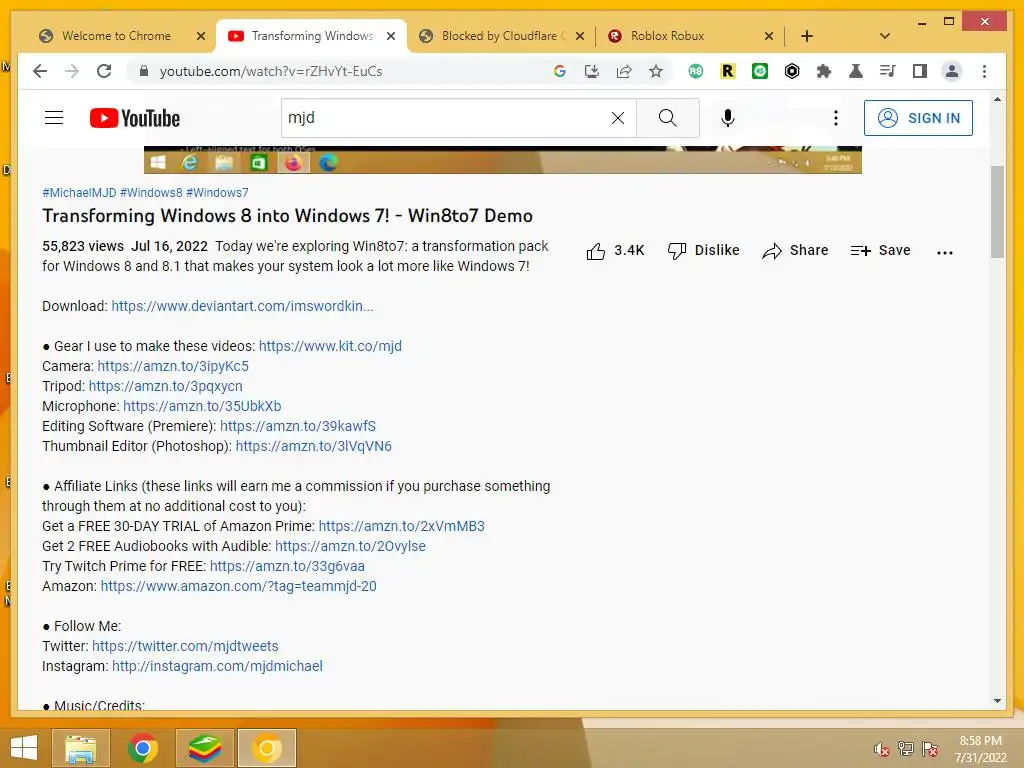Close the Roblox Robux tab
1024x768 pixels.
coord(769,36)
